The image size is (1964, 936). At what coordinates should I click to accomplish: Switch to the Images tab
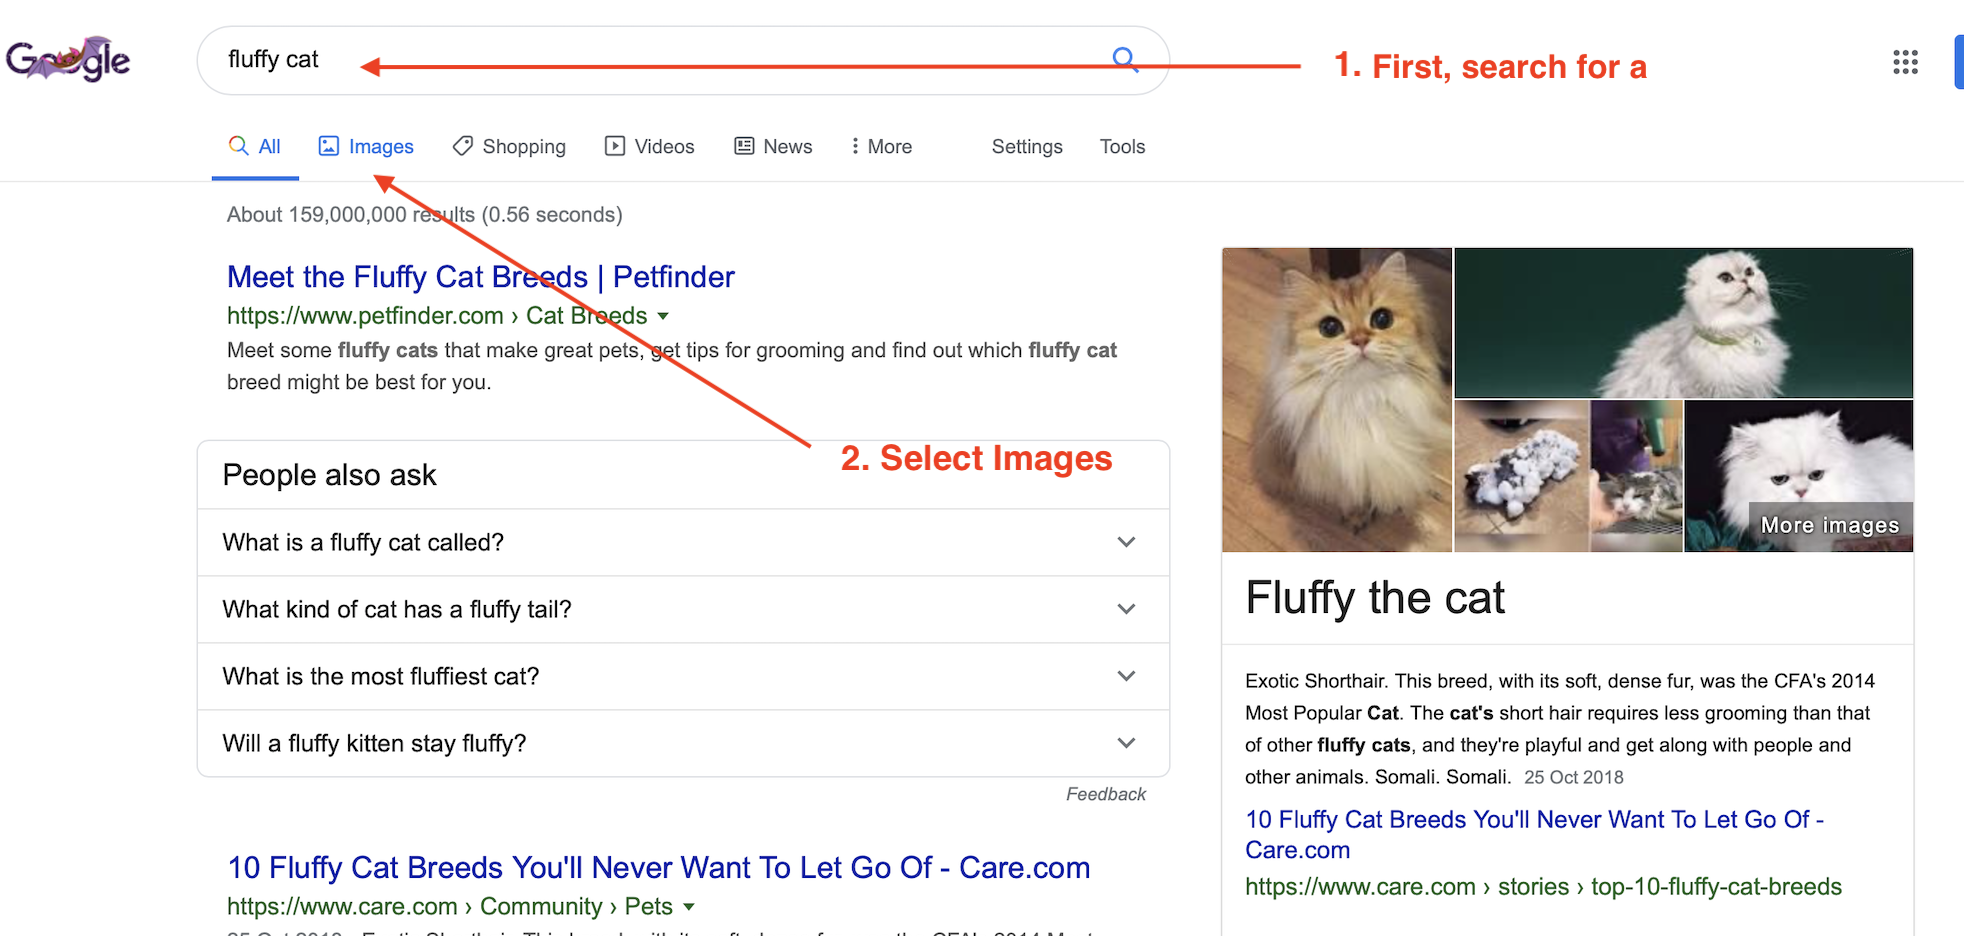[366, 147]
